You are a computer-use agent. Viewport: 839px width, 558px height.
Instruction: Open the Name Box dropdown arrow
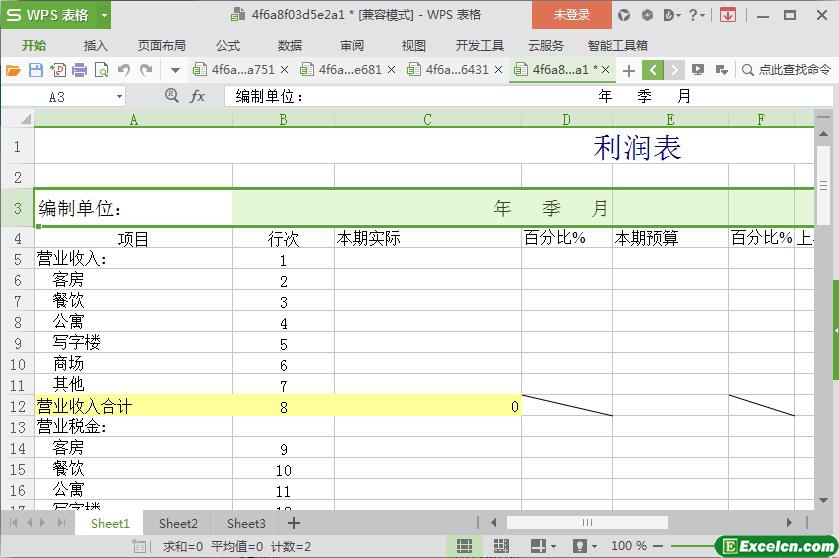click(x=119, y=97)
